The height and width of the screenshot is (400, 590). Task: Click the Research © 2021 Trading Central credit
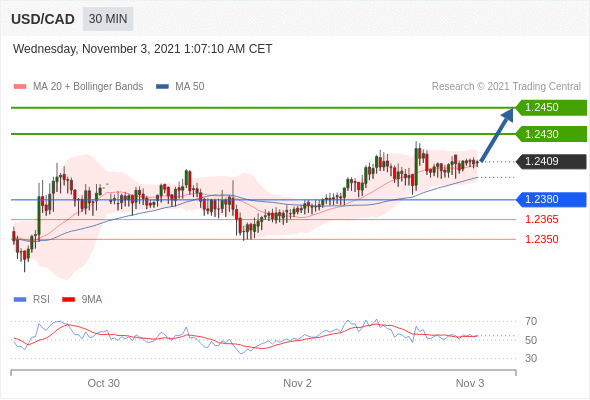click(x=506, y=87)
